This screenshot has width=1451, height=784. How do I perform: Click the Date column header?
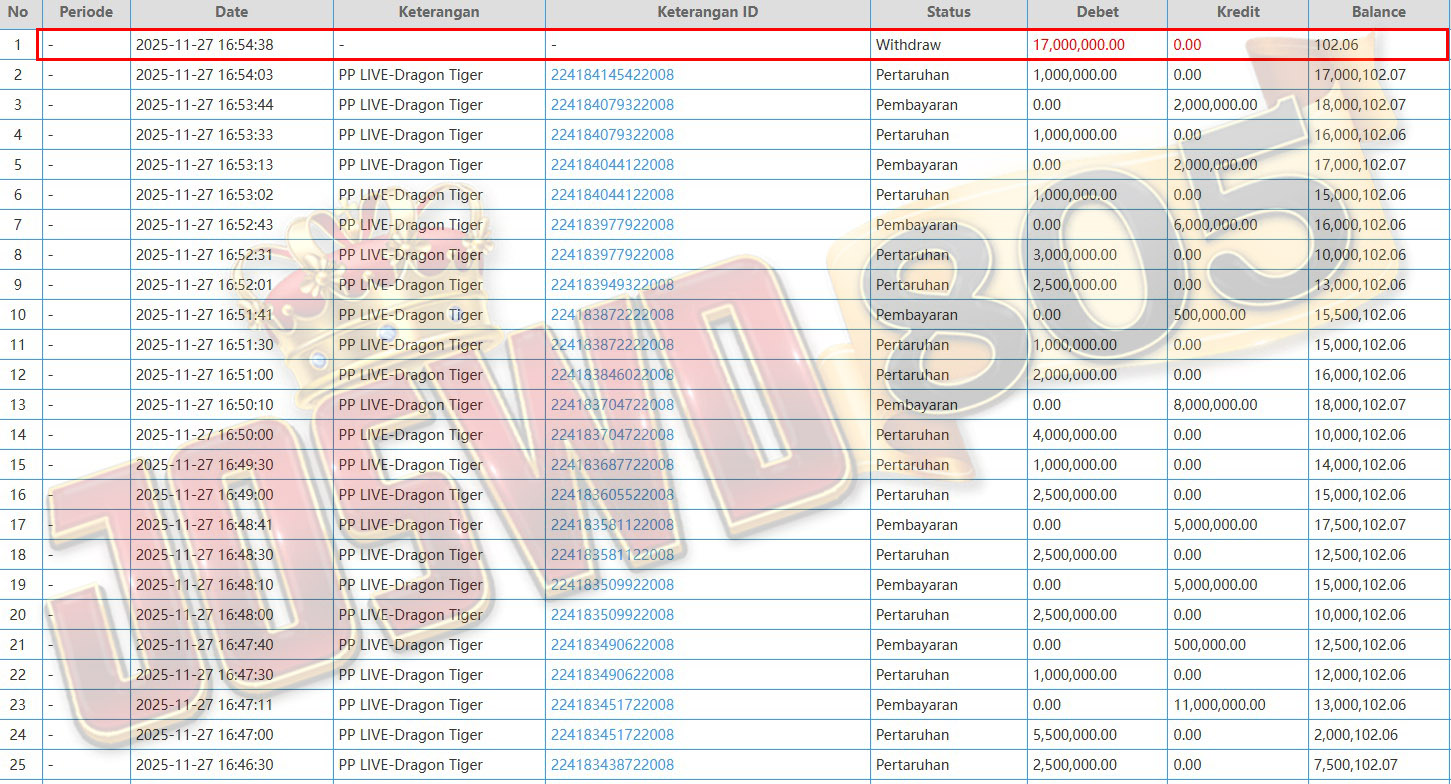[231, 13]
